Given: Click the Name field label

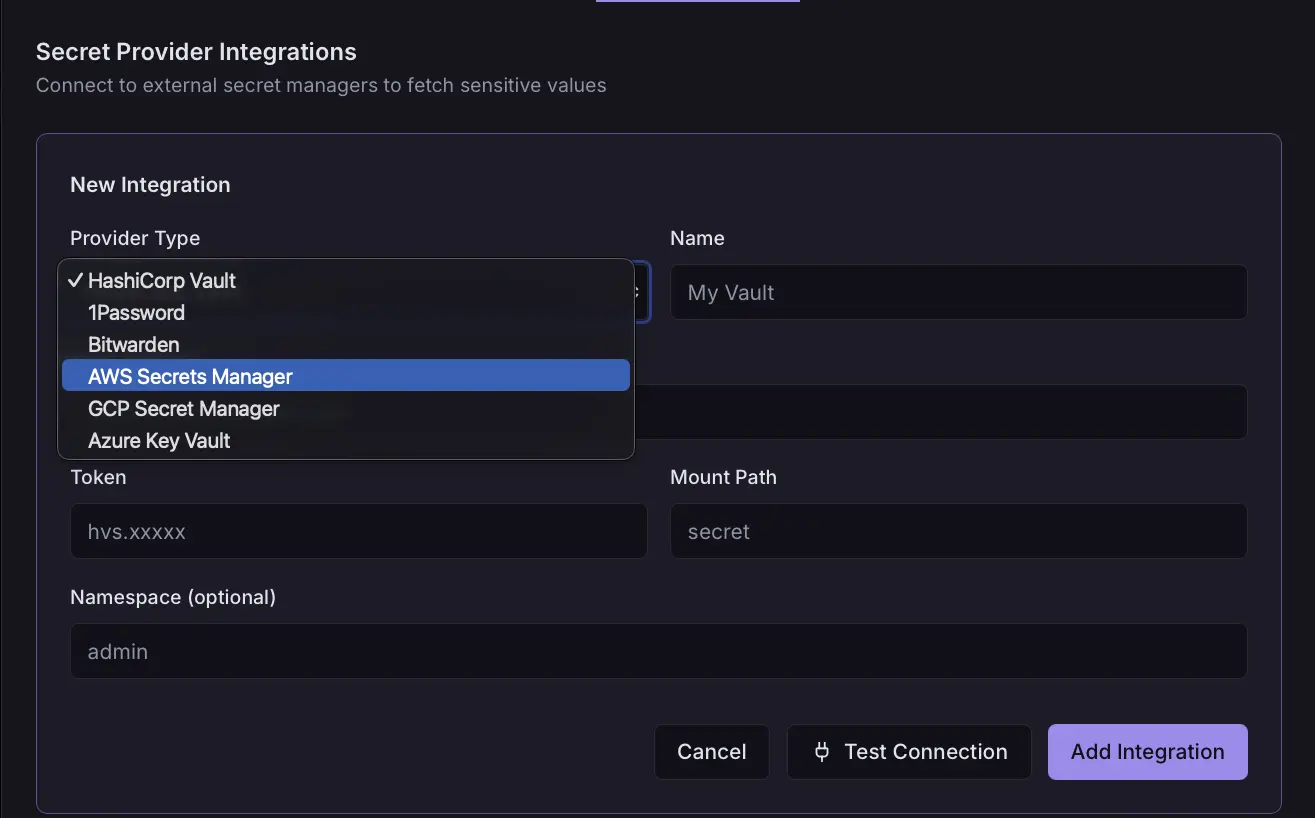Looking at the screenshot, I should (x=697, y=238).
